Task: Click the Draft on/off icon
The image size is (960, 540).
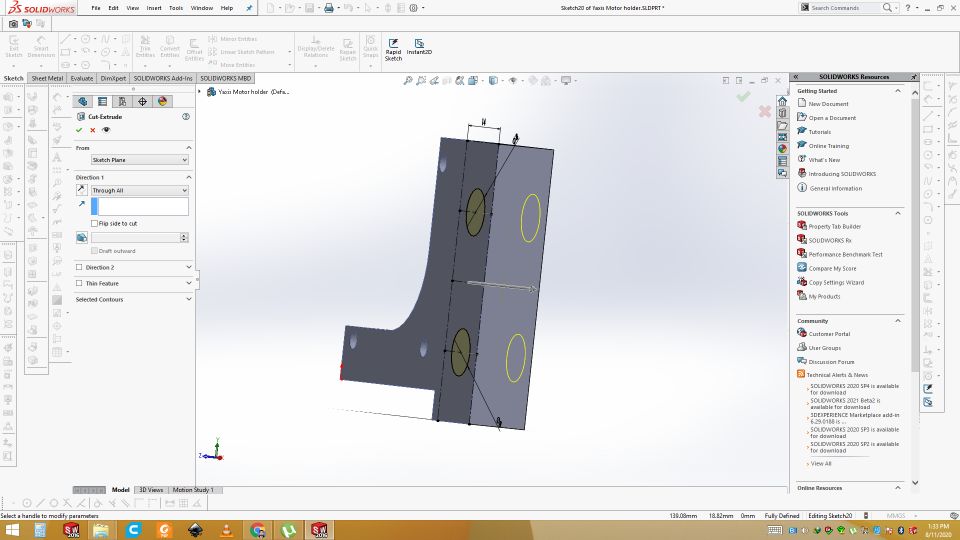Action: point(81,238)
